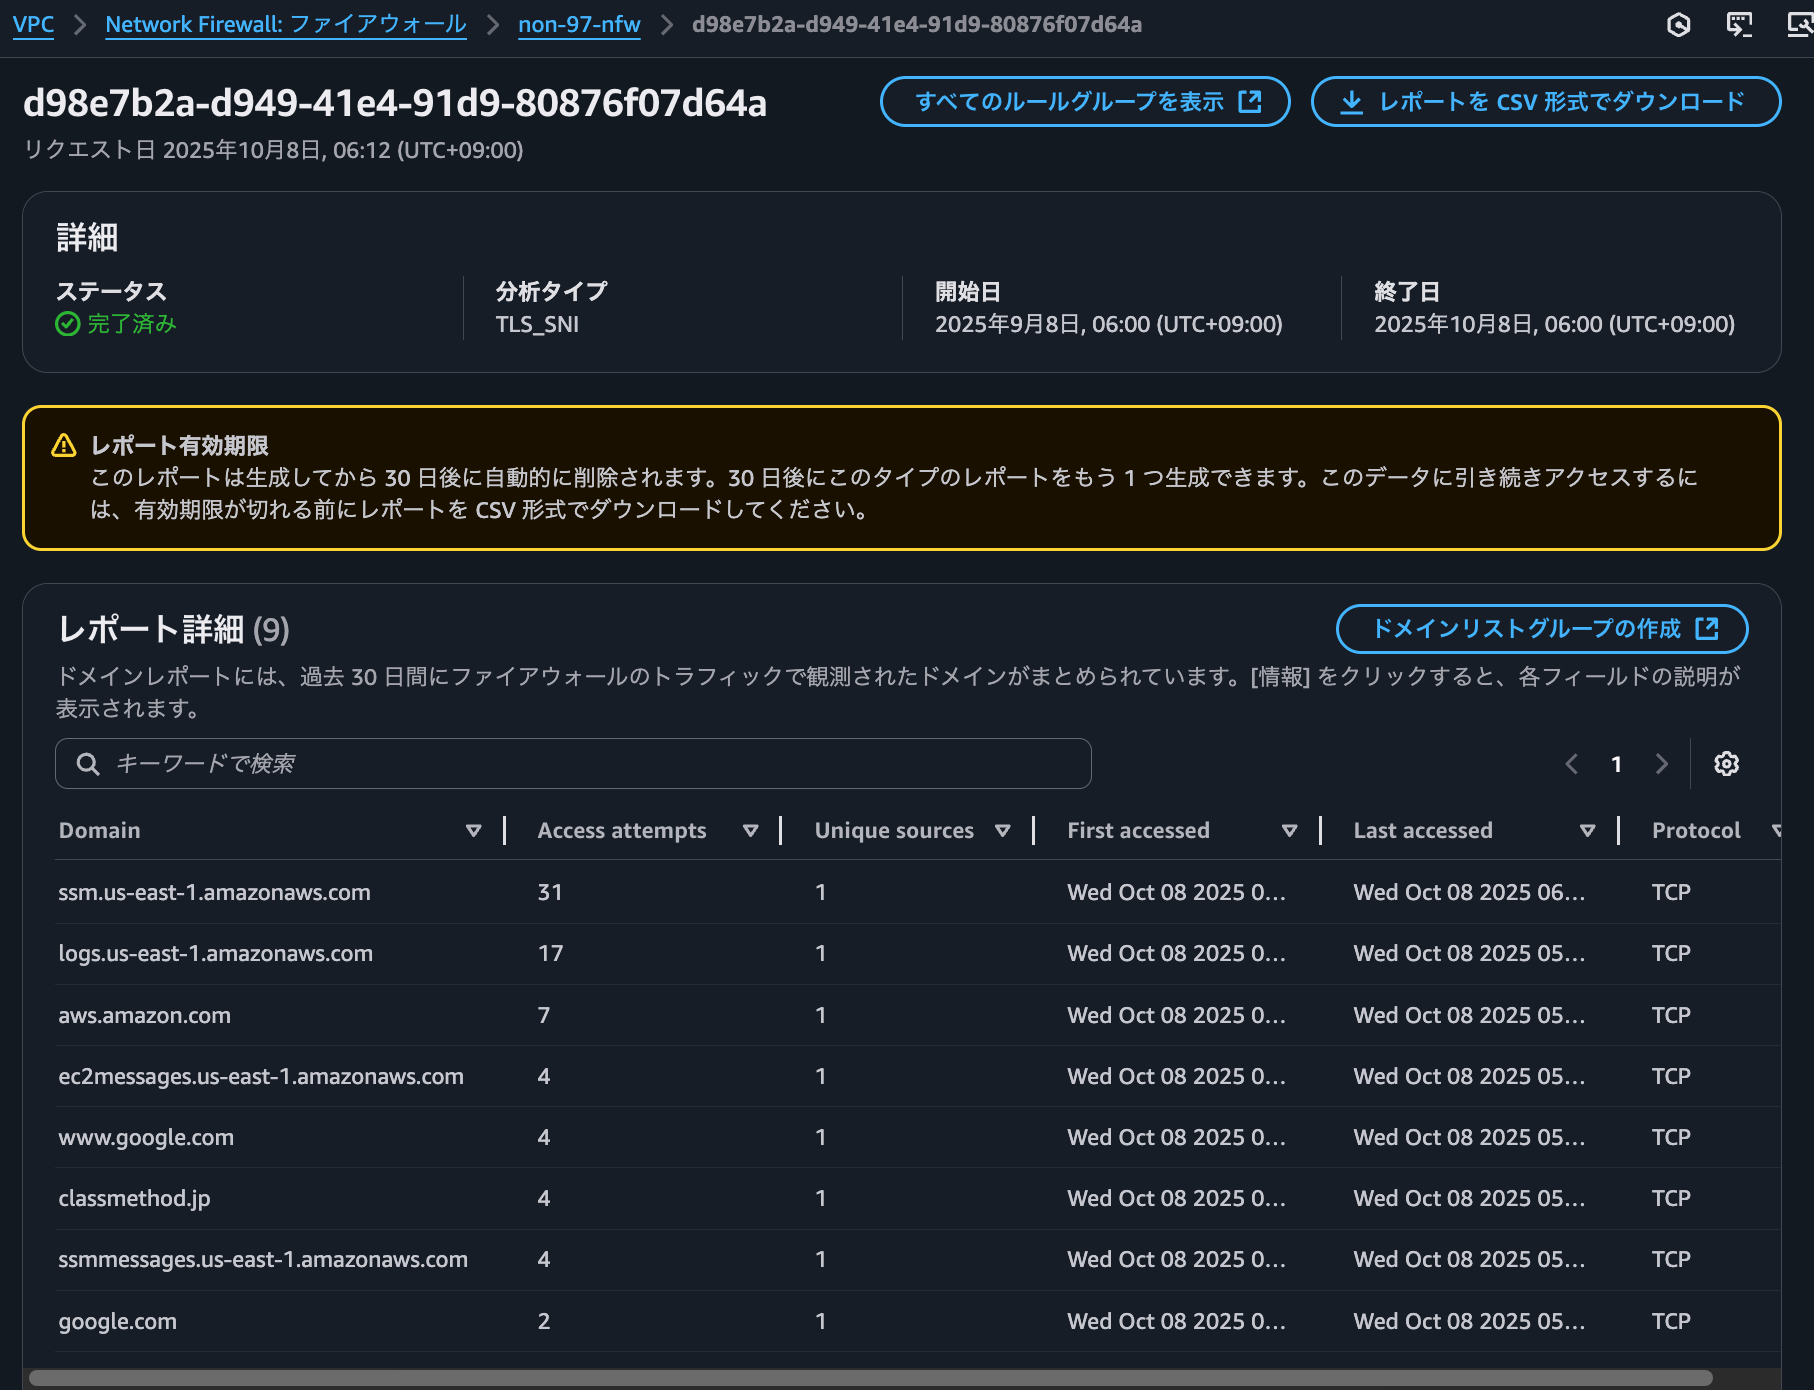Screen dimensions: 1814x1390
Task: Navigate to VPC breadcrumb
Action: 33,25
